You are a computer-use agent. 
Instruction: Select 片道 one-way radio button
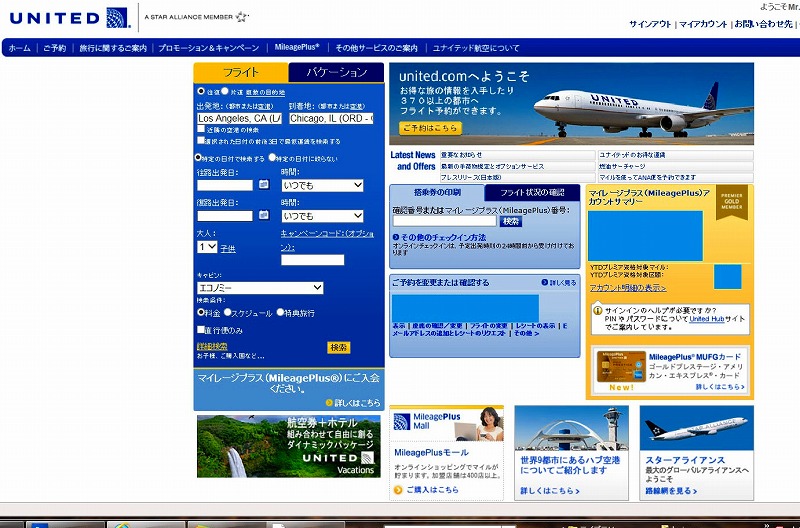tap(224, 91)
